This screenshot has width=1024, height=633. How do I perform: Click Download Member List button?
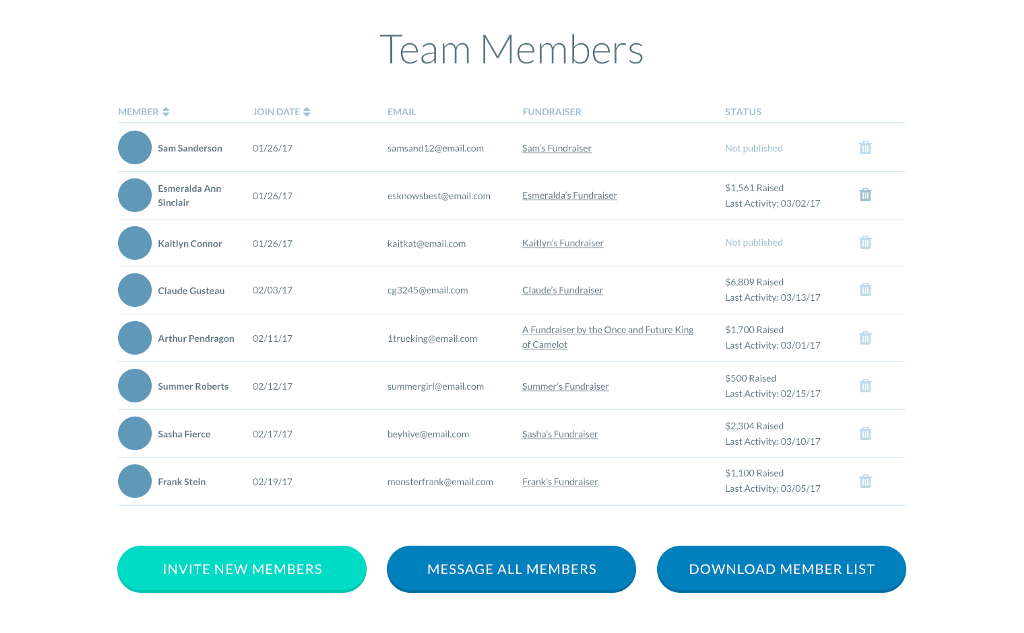click(782, 569)
